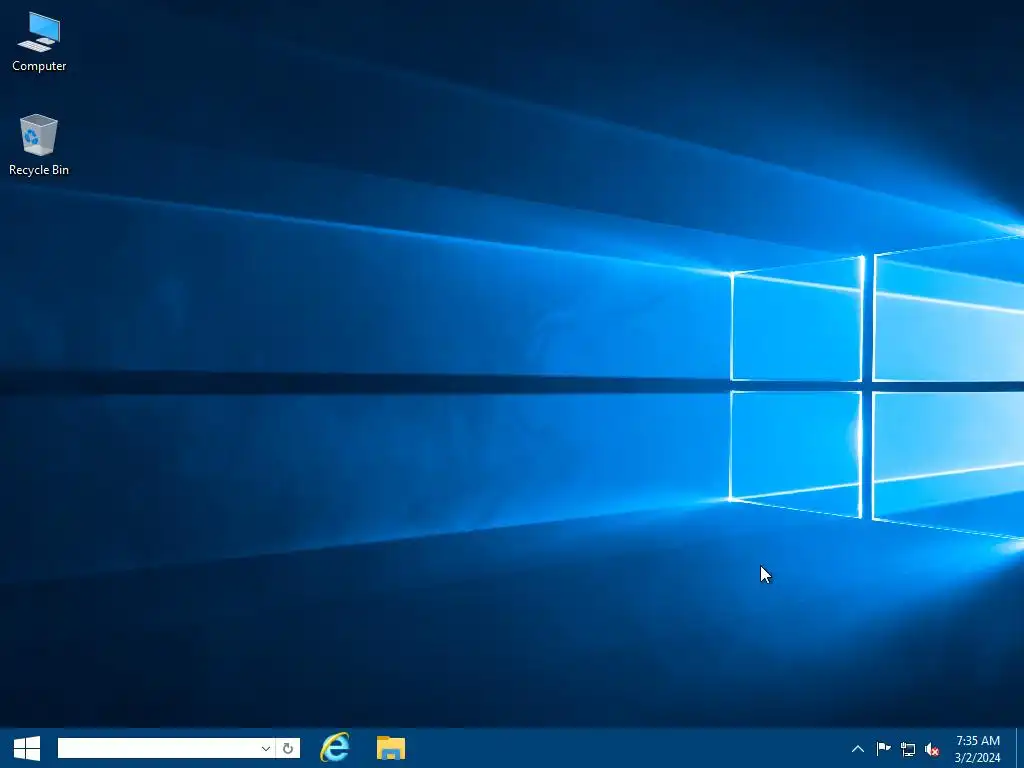Click inside the taskbar address input field
Screen dimensions: 1024x768
coord(157,748)
